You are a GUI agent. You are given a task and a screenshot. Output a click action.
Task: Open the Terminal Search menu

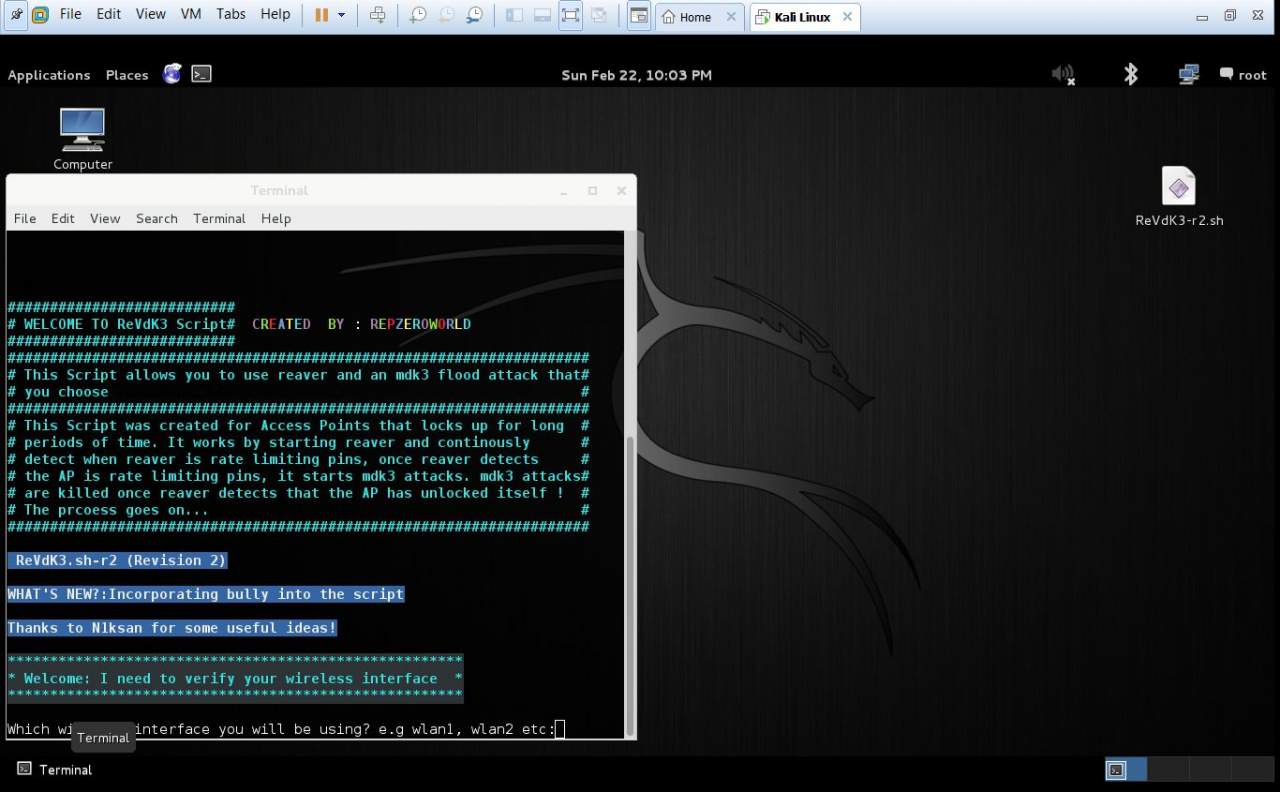[x=157, y=219]
